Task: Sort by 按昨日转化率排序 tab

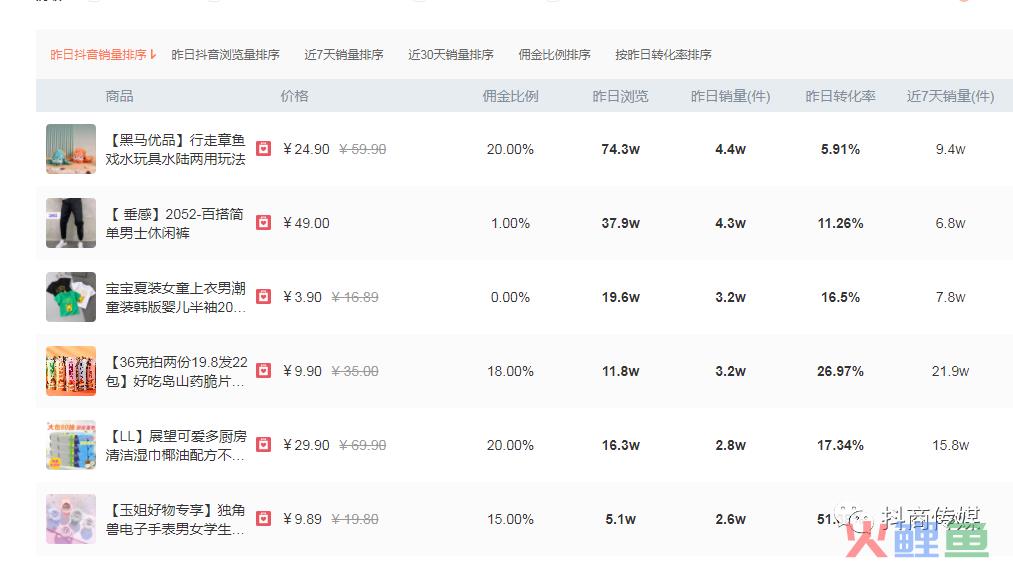Action: [663, 55]
